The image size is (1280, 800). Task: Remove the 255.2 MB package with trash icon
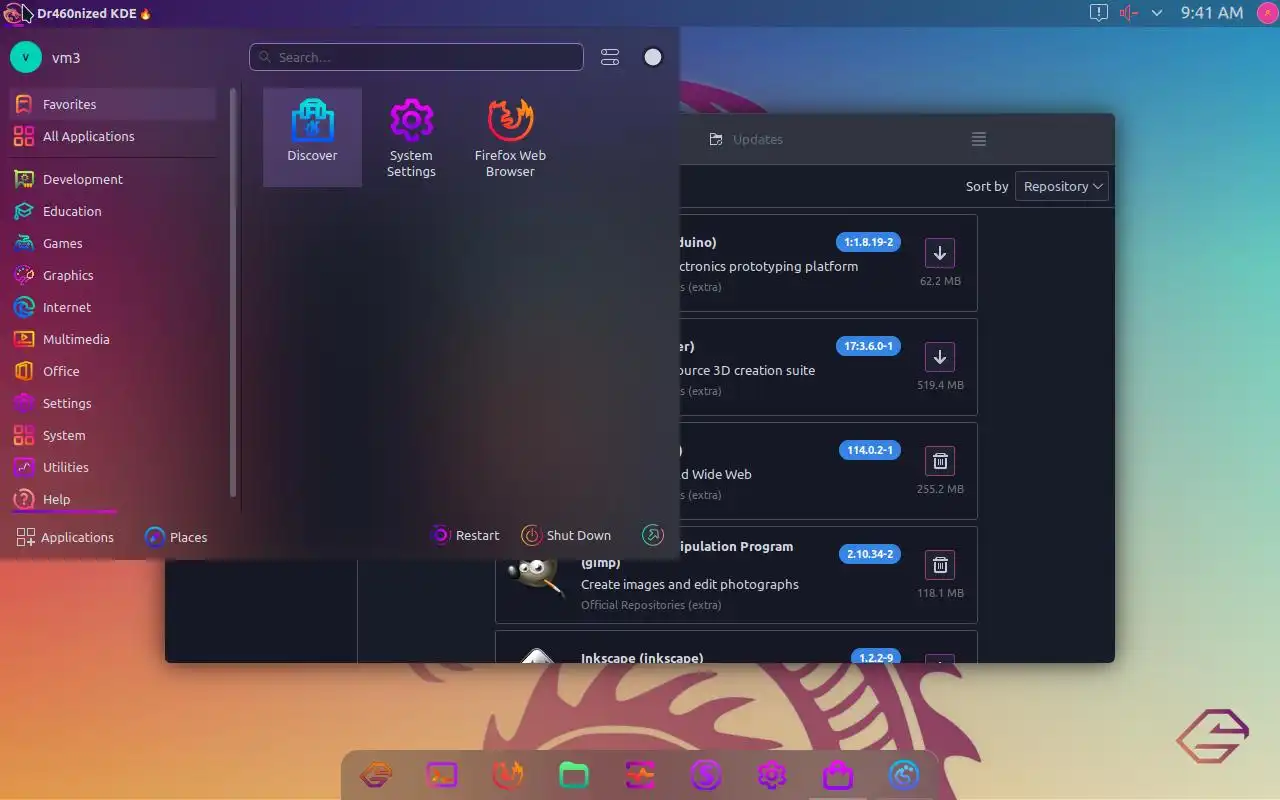pyautogui.click(x=940, y=461)
